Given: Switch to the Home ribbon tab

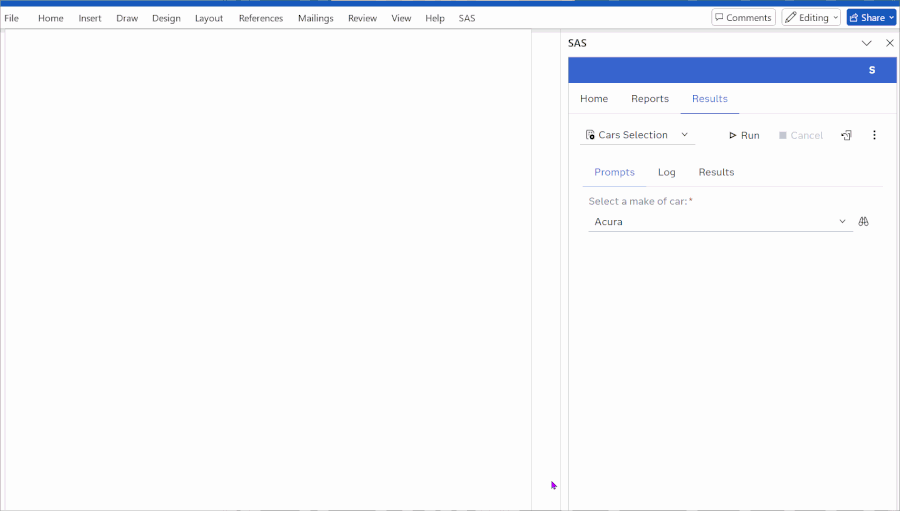Looking at the screenshot, I should 51,18.
